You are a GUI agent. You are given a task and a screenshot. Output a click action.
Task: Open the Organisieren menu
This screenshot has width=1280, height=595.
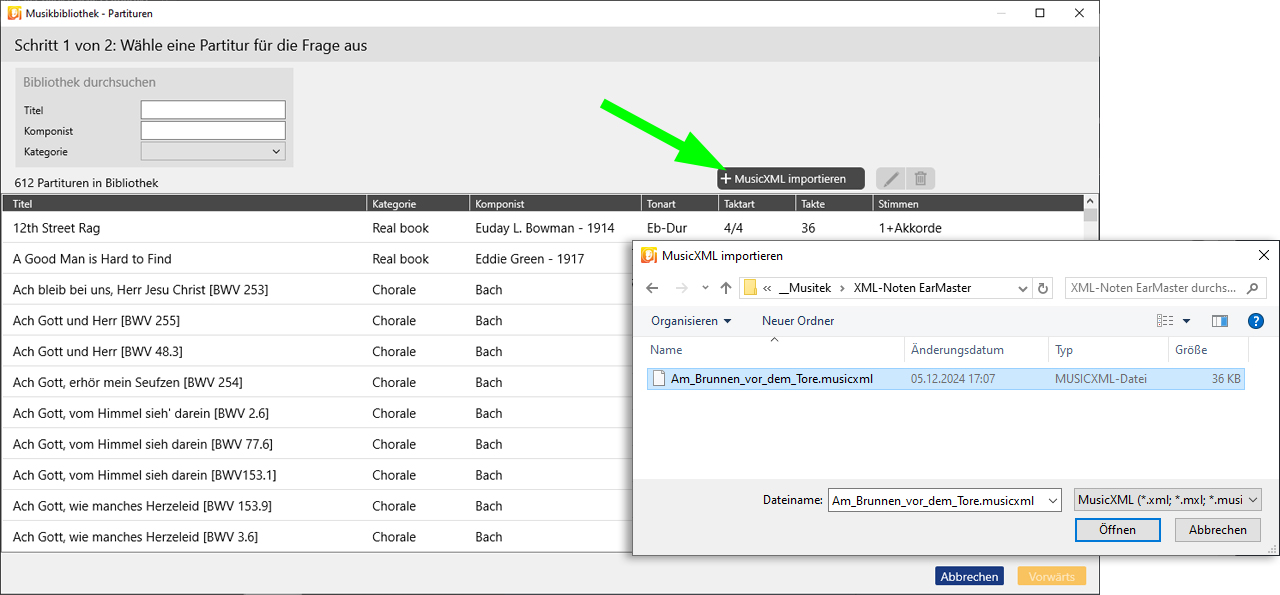click(691, 321)
